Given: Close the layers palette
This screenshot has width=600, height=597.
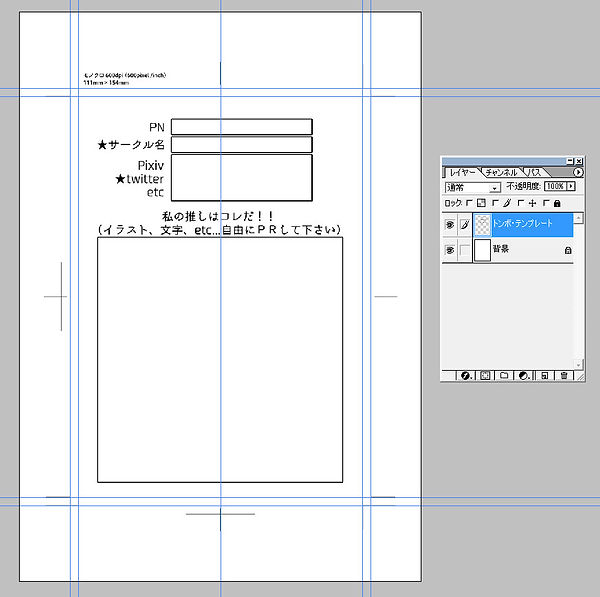Looking at the screenshot, I should tap(579, 161).
